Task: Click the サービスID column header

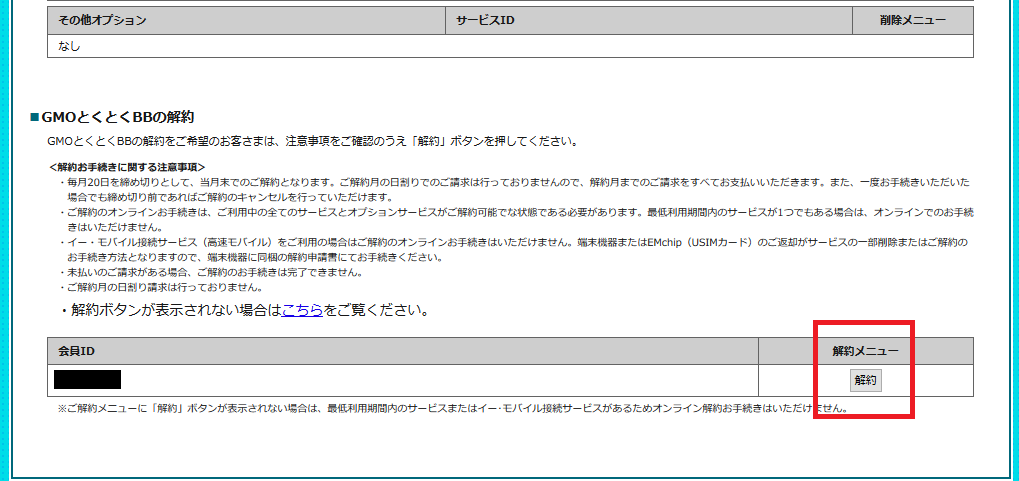Action: [x=649, y=20]
